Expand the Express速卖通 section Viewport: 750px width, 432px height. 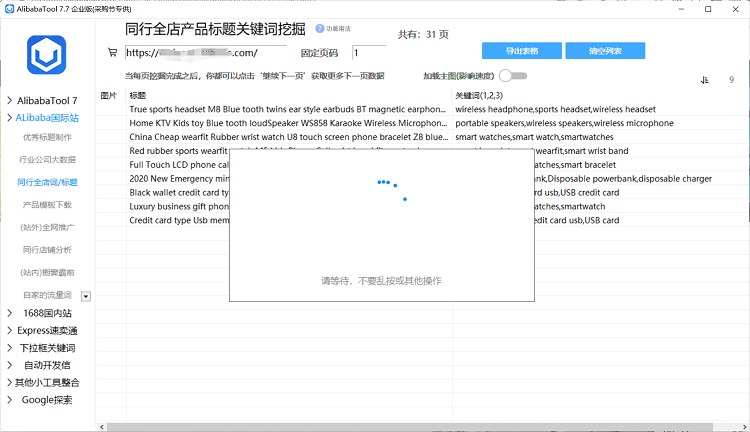(10, 330)
